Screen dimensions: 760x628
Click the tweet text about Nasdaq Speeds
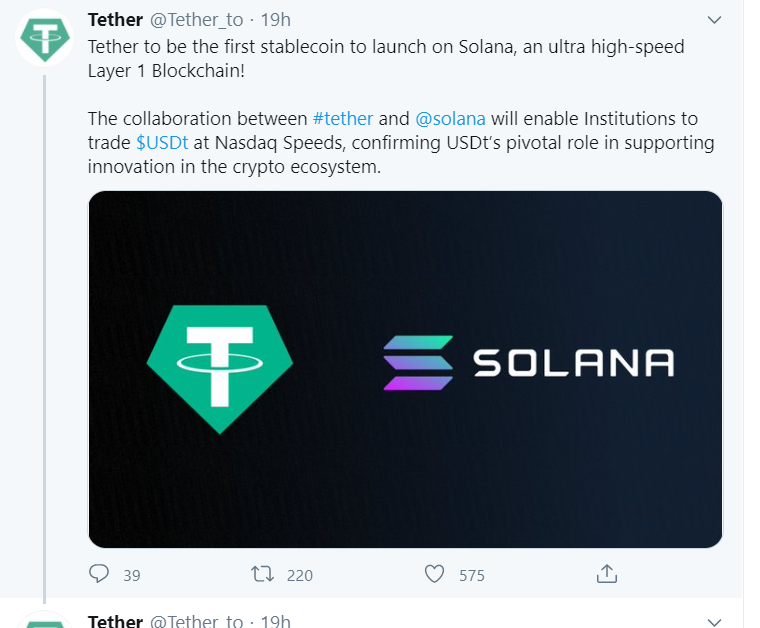pyautogui.click(x=400, y=143)
